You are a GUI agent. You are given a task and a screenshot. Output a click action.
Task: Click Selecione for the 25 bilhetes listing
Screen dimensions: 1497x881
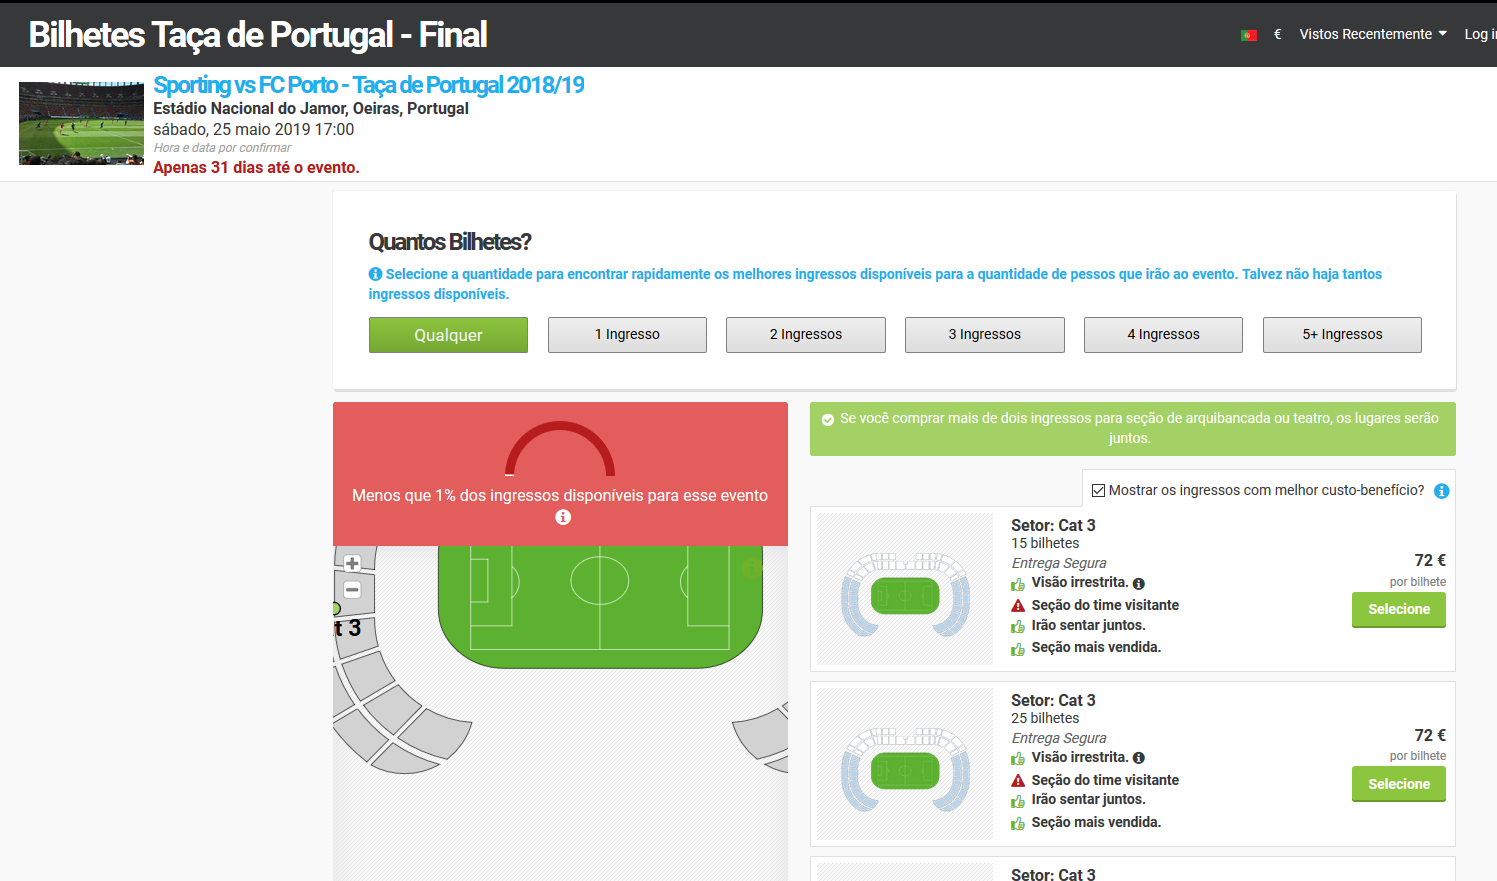pyautogui.click(x=1399, y=784)
